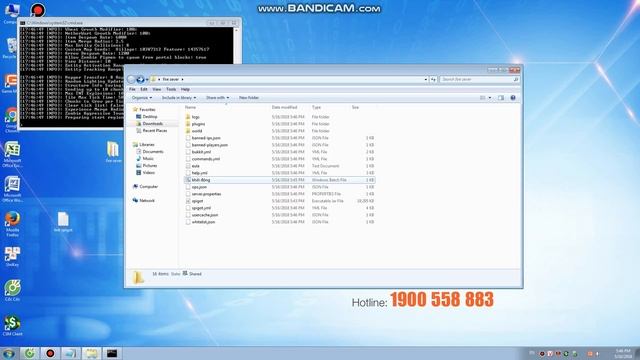Expand the address bar history dropdown
640x360 pixels.
tap(426, 79)
